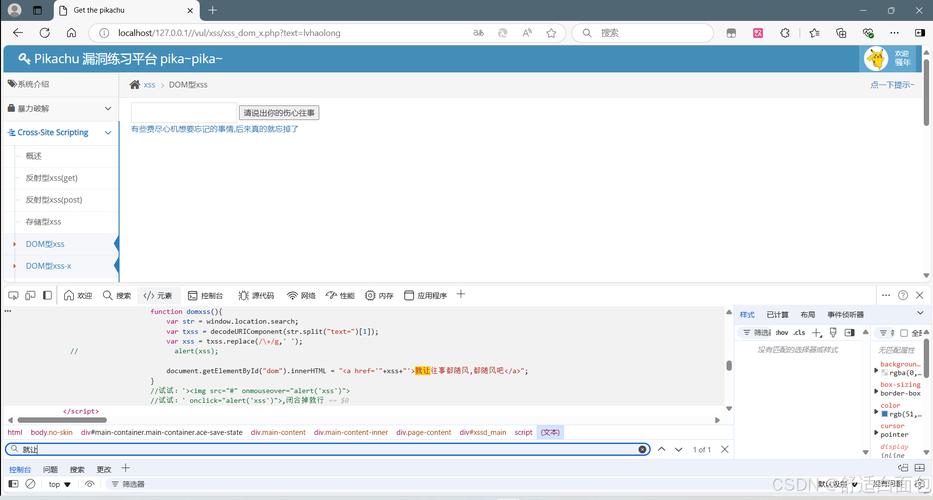Select console context dropdown top

(60, 484)
